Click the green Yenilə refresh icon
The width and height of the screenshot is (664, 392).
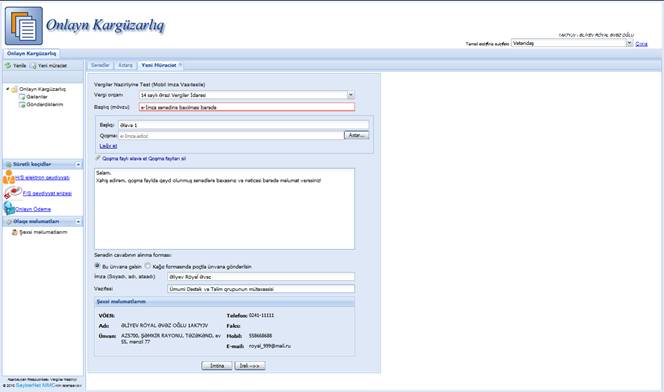[x=8, y=66]
